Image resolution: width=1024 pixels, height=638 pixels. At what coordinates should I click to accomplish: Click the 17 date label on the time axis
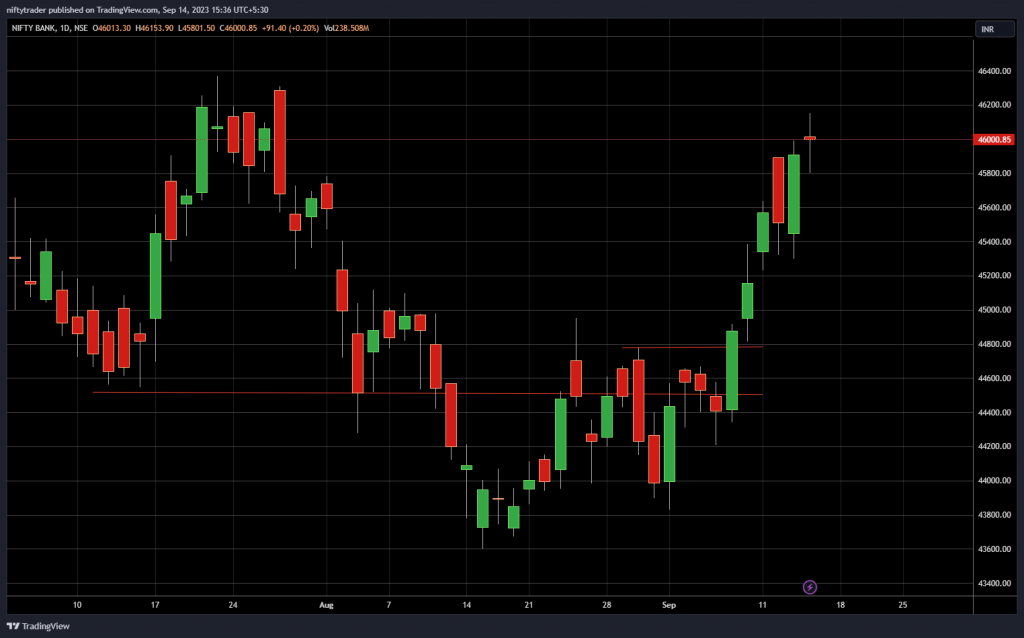click(155, 605)
